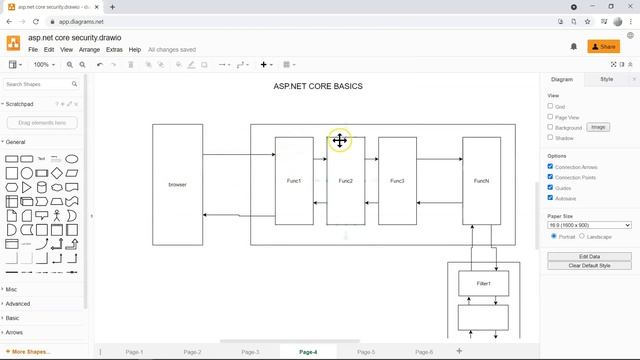Expand the Advanced shapes section
The image size is (640, 360).
pyautogui.click(x=17, y=304)
